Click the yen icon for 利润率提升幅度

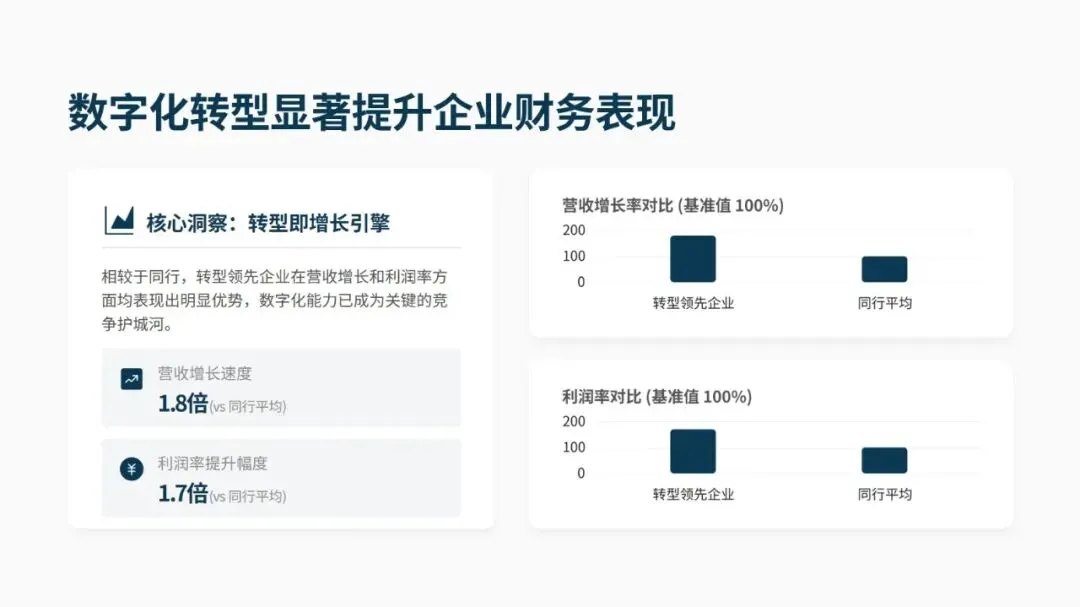(x=132, y=469)
